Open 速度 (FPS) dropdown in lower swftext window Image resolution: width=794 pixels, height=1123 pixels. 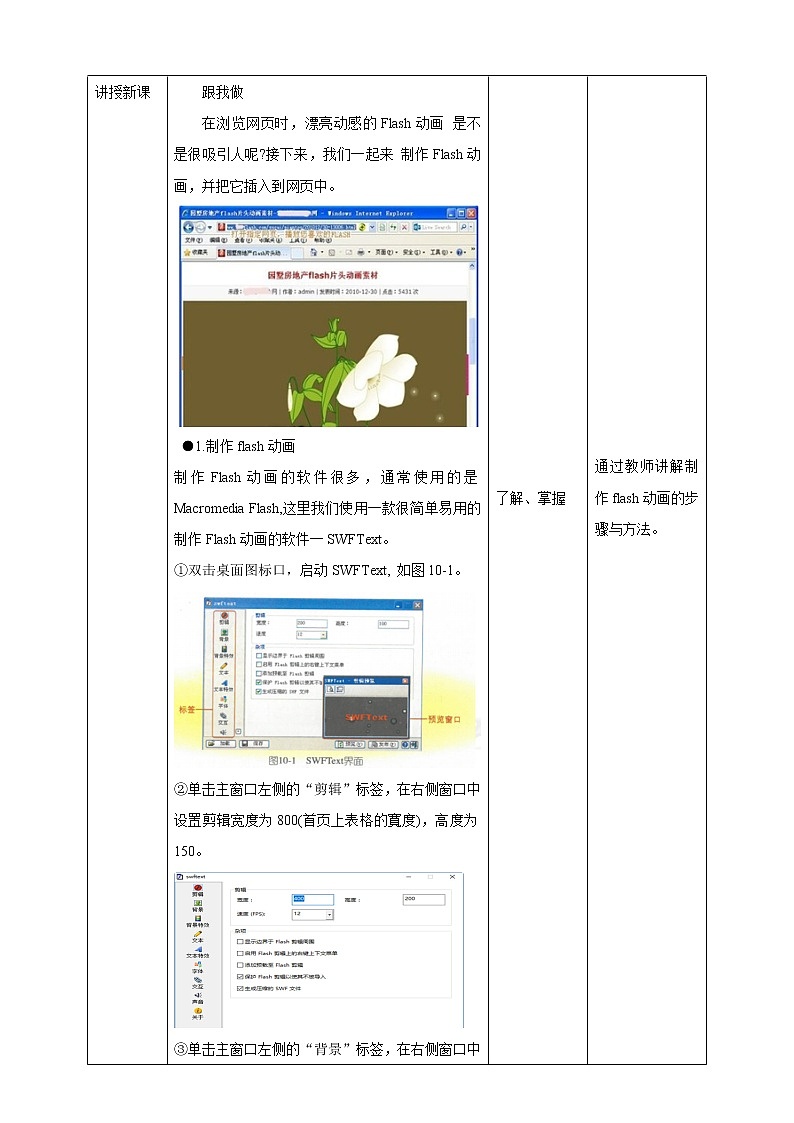pyautogui.click(x=329, y=915)
